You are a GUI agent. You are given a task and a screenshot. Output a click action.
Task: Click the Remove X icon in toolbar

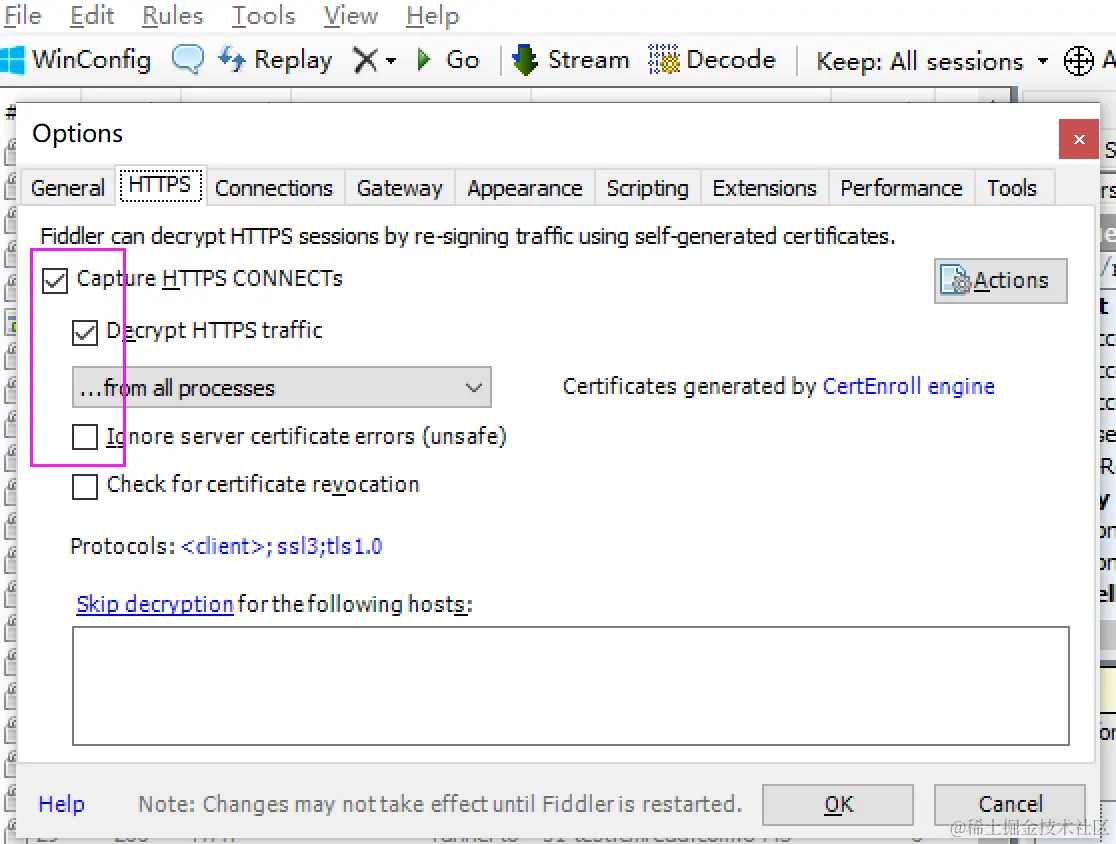point(366,60)
